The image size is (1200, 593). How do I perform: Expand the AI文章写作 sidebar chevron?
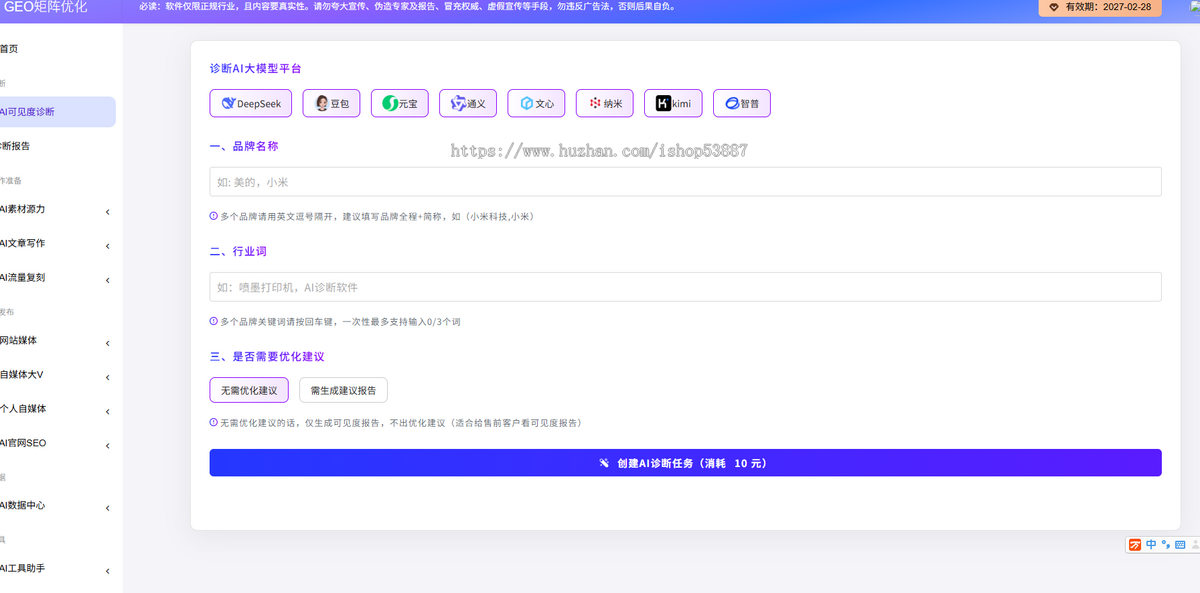pos(107,245)
